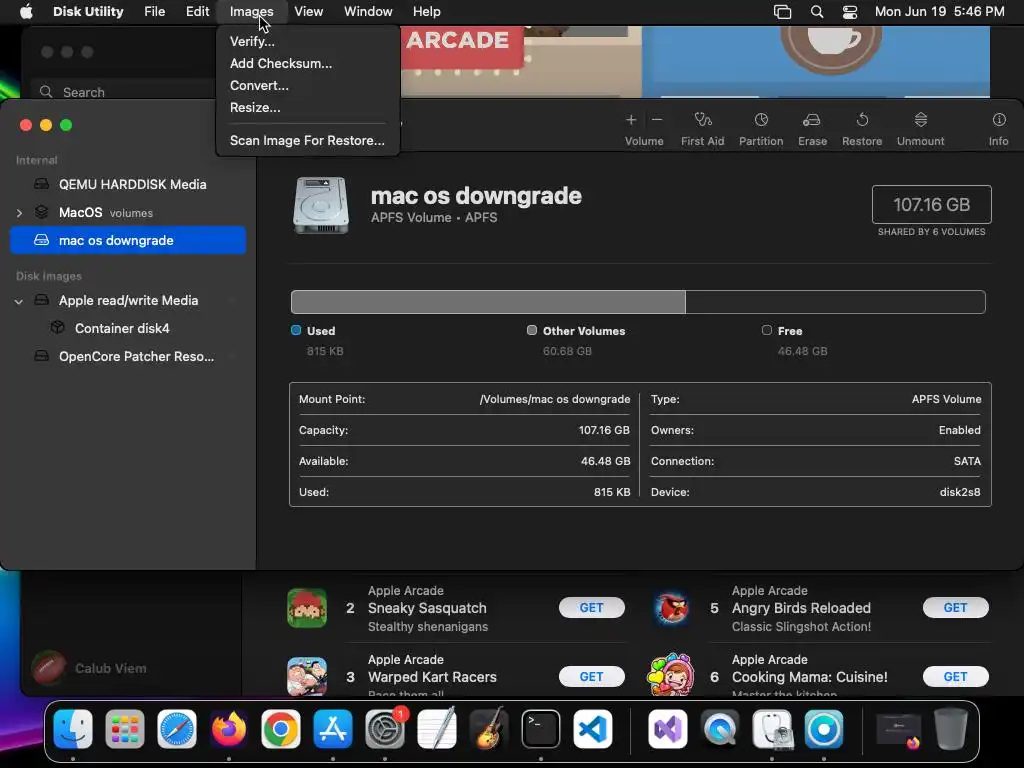
Task: Open the Info panel icon
Action: pos(999,120)
